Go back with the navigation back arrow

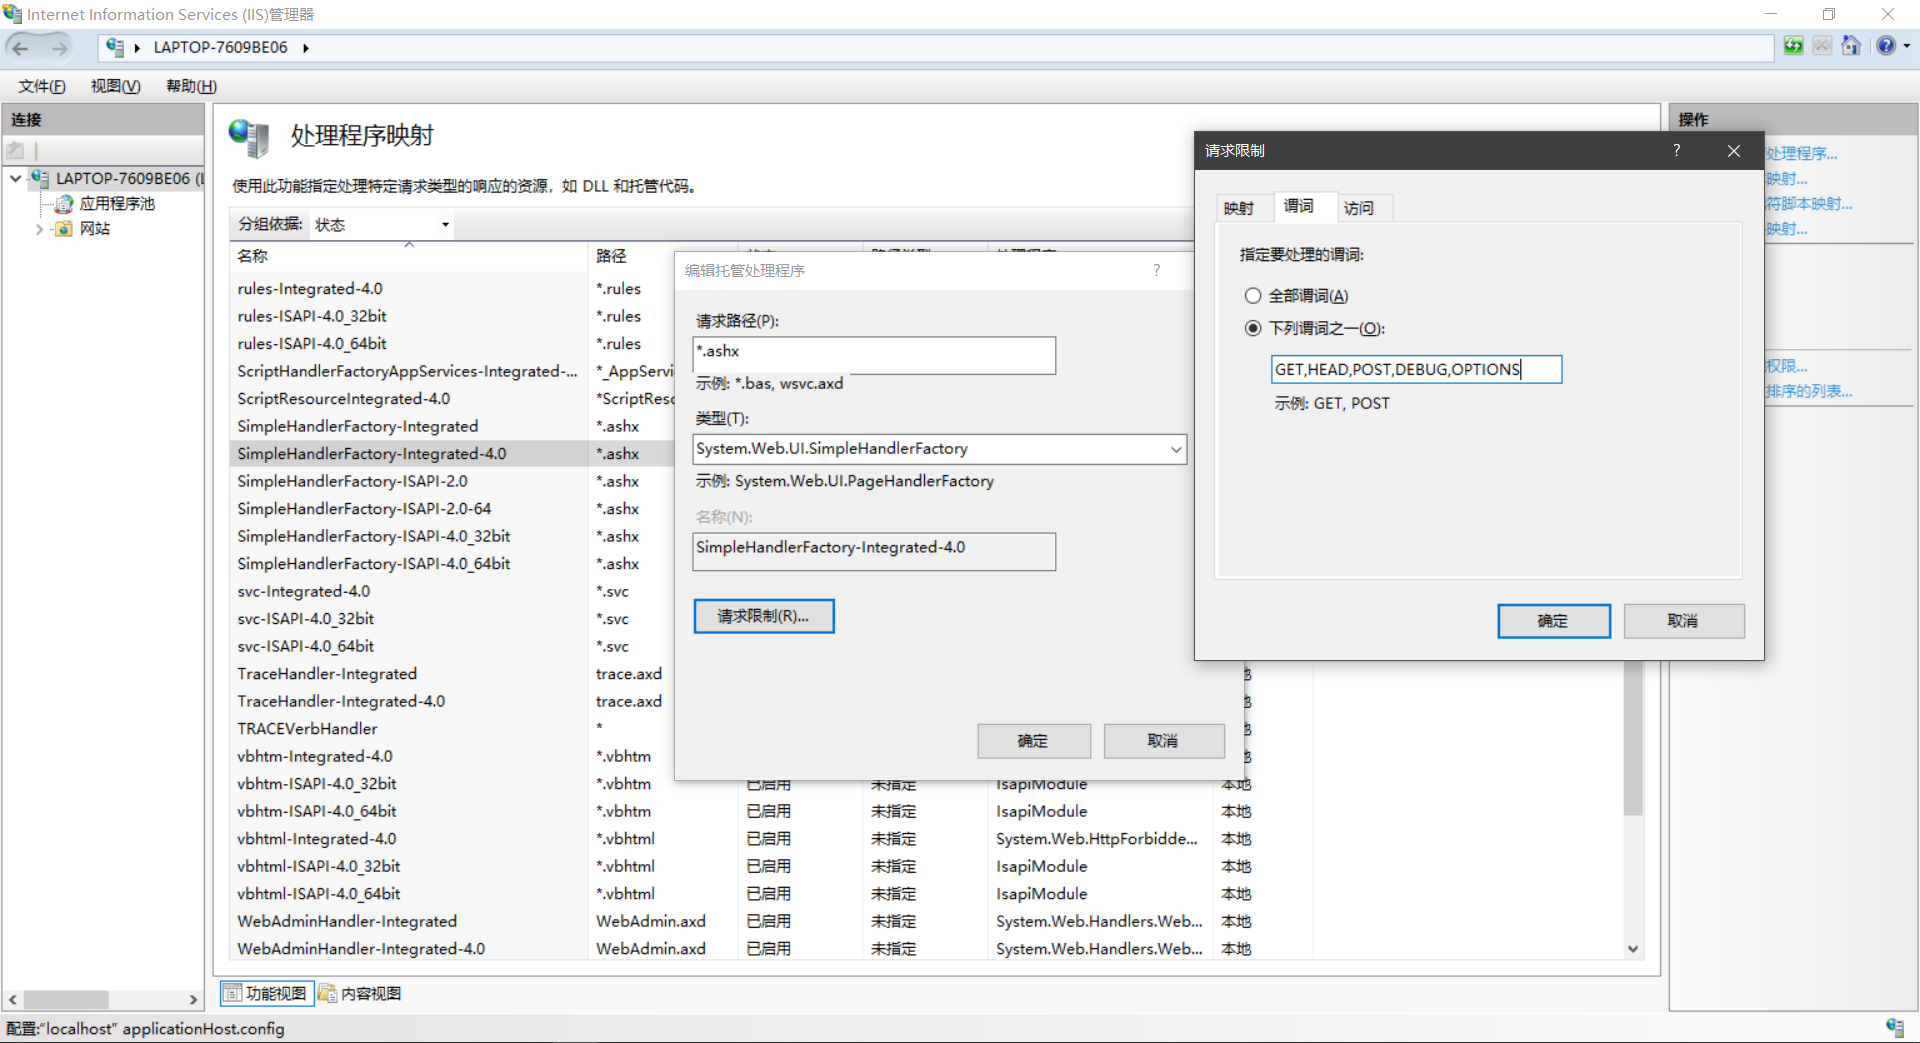(x=21, y=47)
